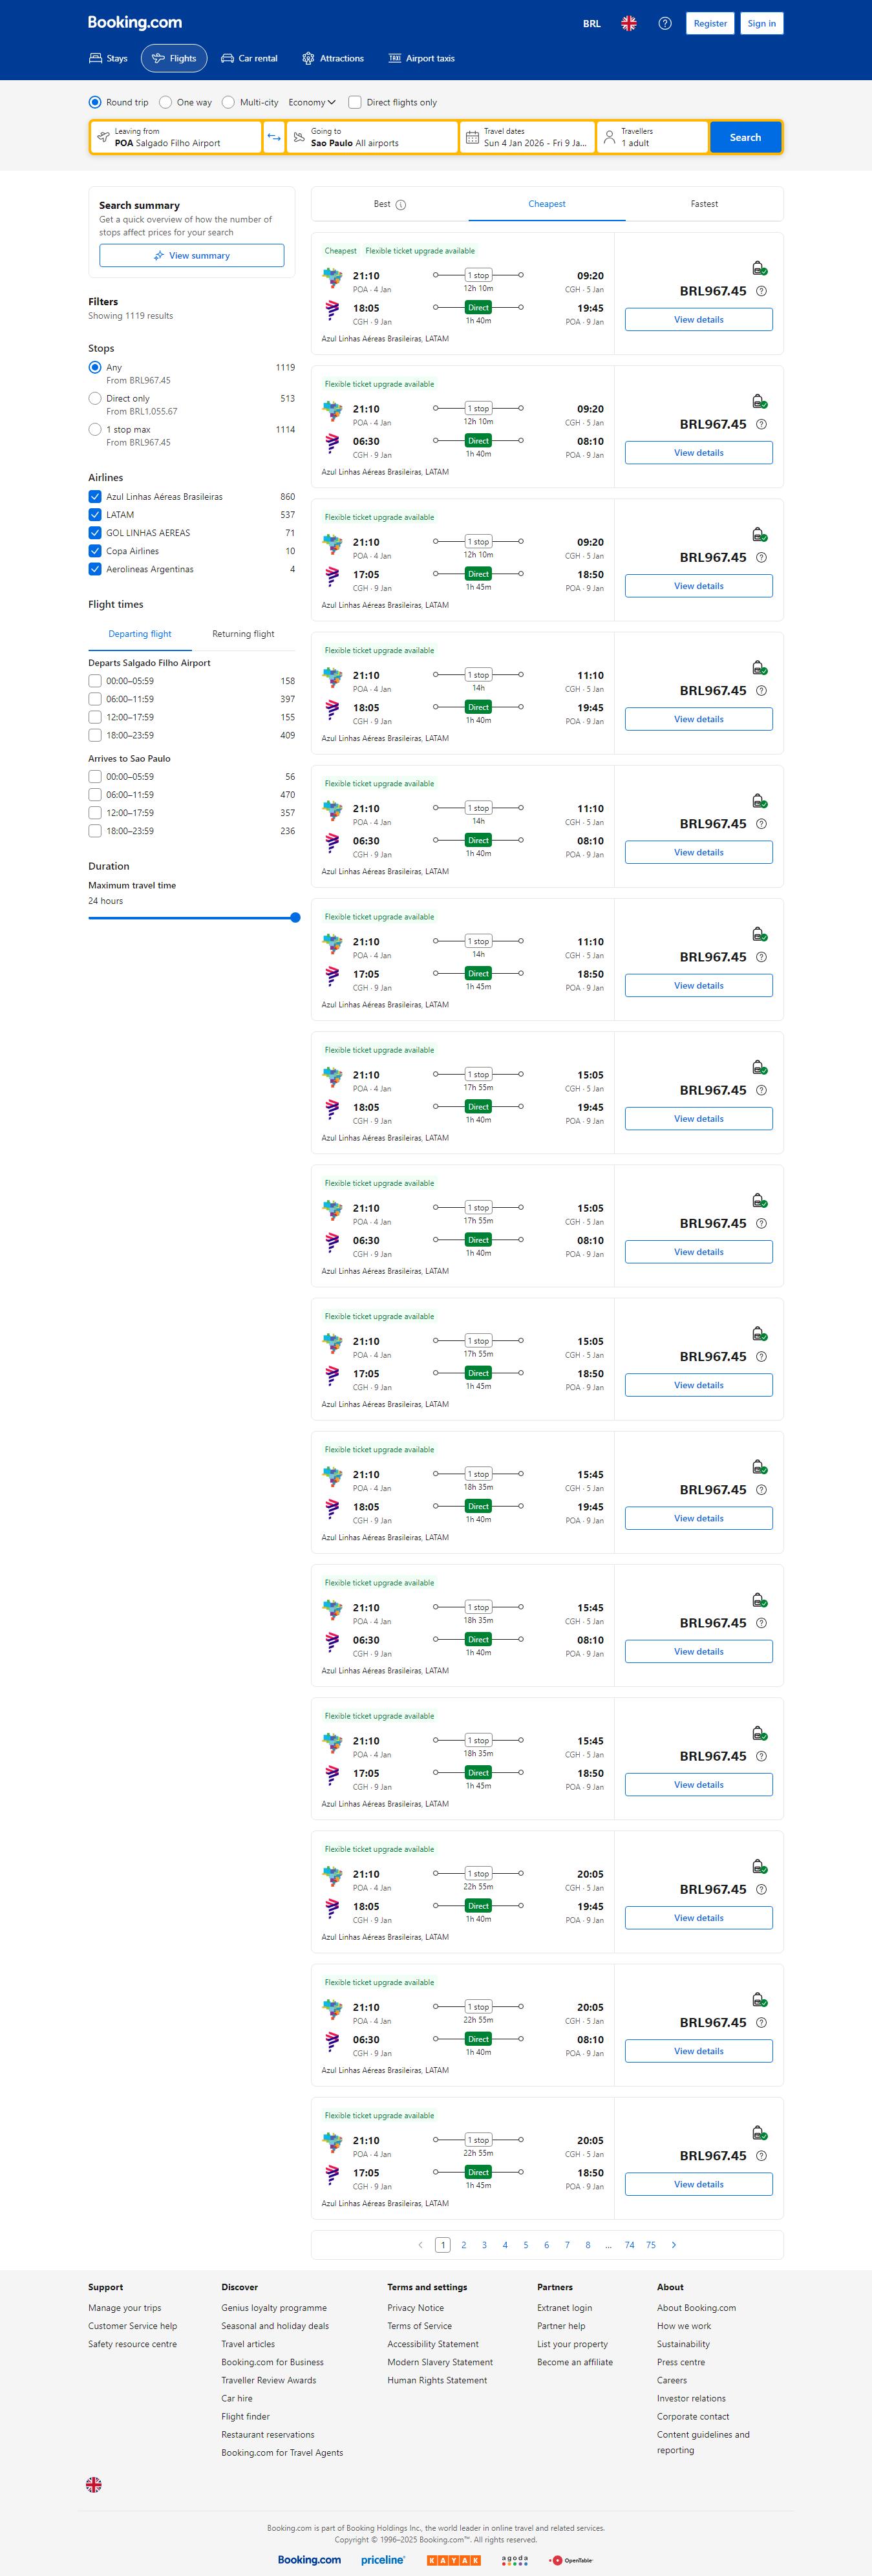Click the Booking.com logo in header
This screenshot has height=2576, width=872.
135,22
